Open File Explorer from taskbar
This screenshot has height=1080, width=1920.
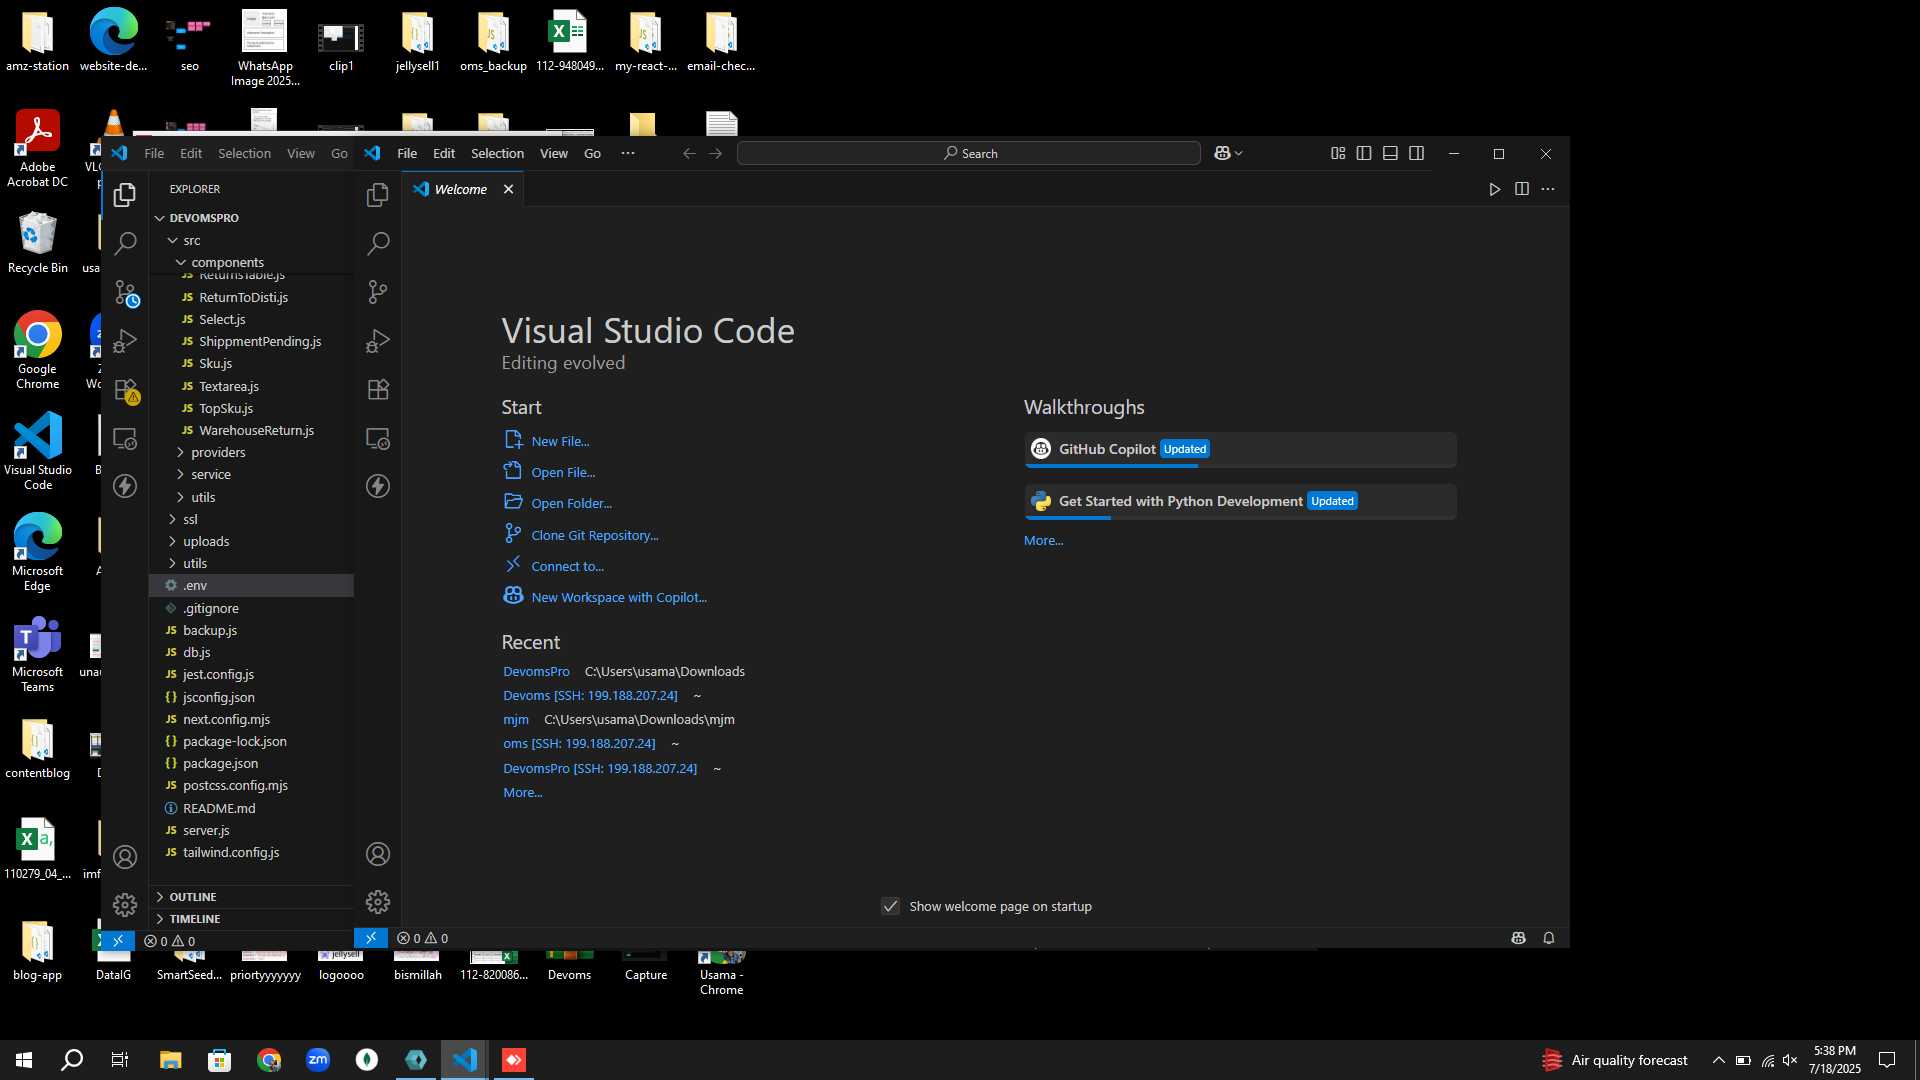tap(171, 1060)
